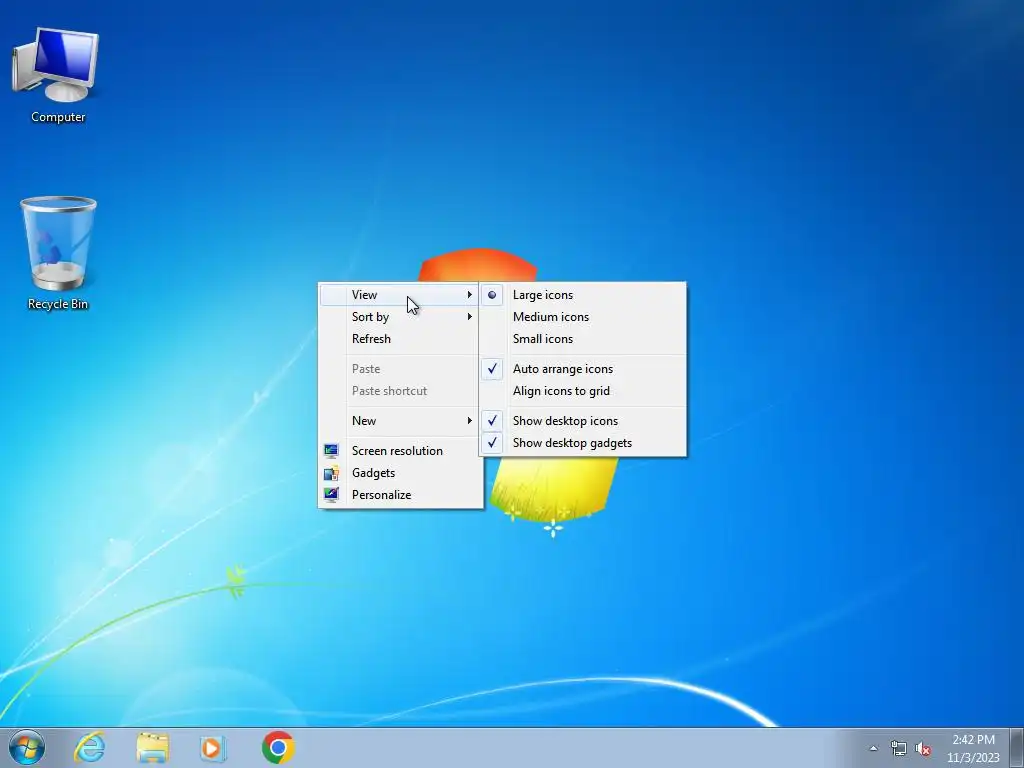Click the network status tray icon
Image resolution: width=1024 pixels, height=768 pixels.
click(899, 748)
